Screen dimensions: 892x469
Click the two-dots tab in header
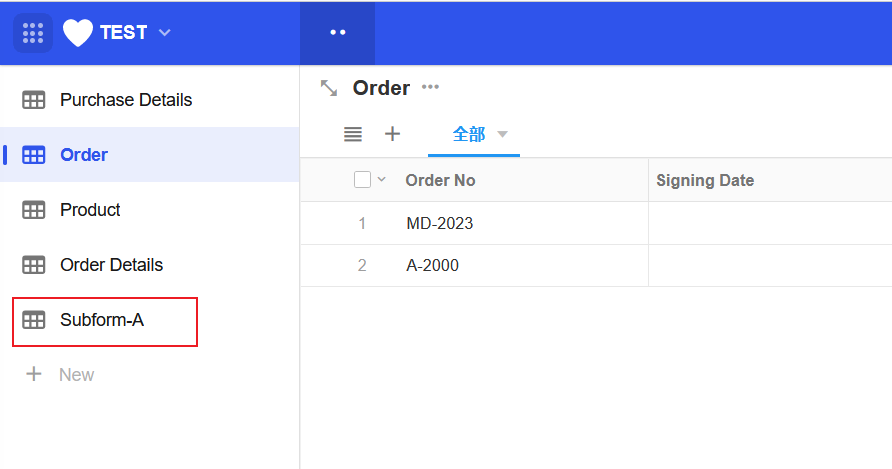point(337,32)
